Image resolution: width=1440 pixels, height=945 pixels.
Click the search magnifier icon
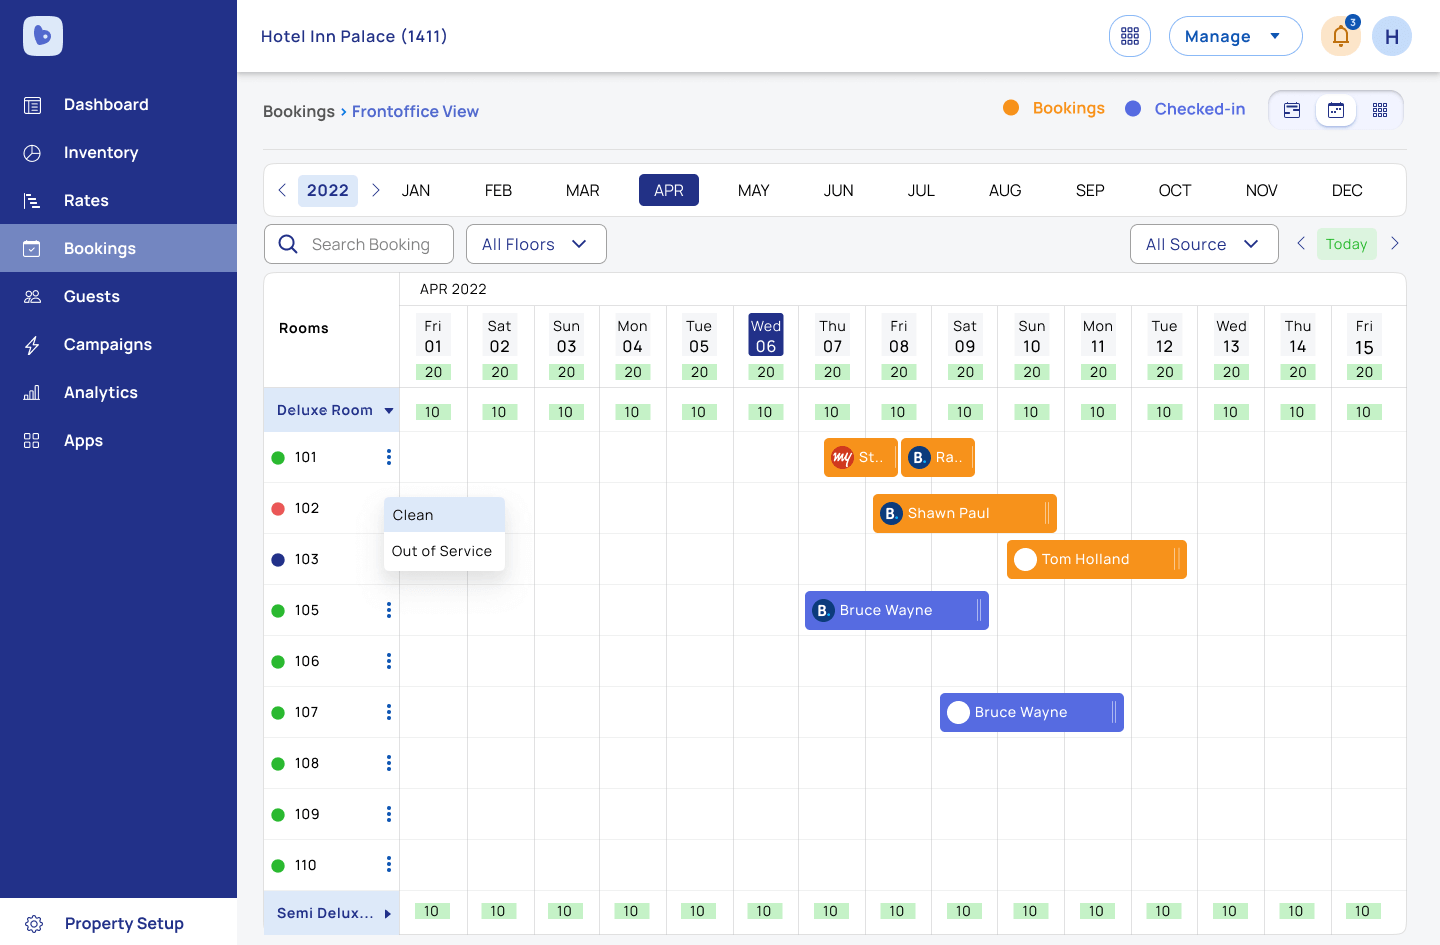(x=288, y=244)
